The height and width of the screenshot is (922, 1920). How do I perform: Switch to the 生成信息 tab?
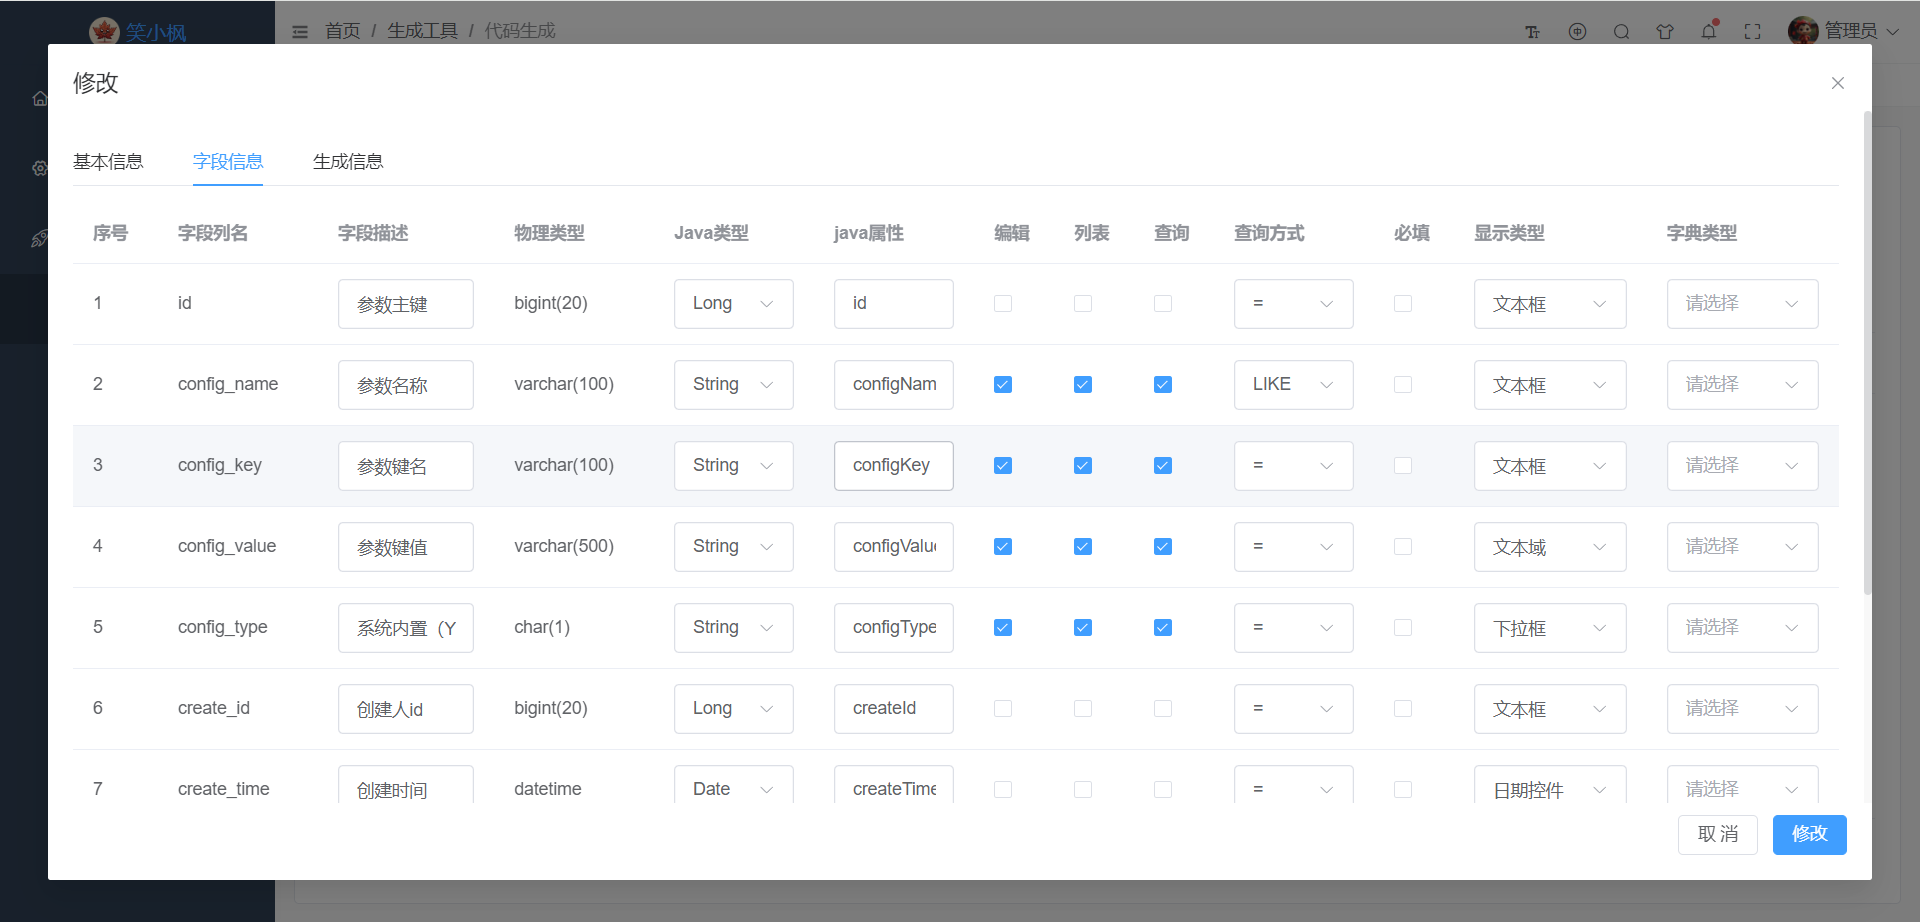coord(348,162)
